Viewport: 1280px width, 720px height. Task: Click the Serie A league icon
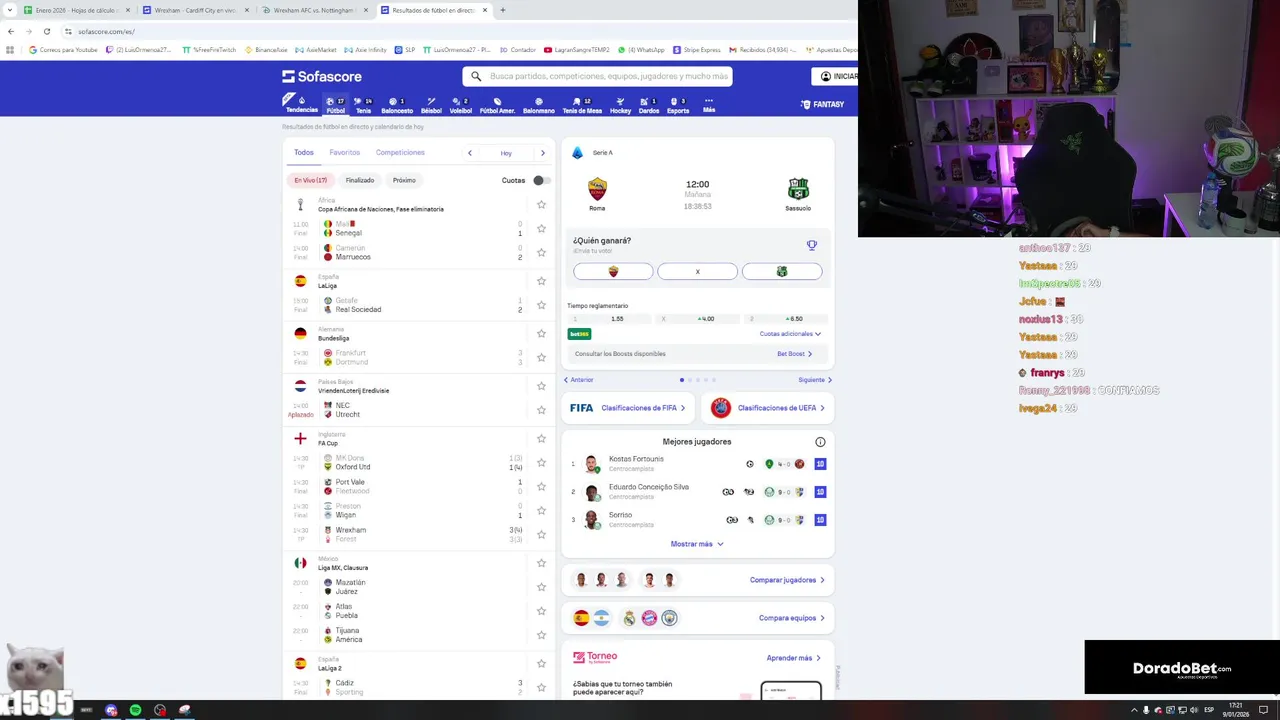pyautogui.click(x=577, y=153)
